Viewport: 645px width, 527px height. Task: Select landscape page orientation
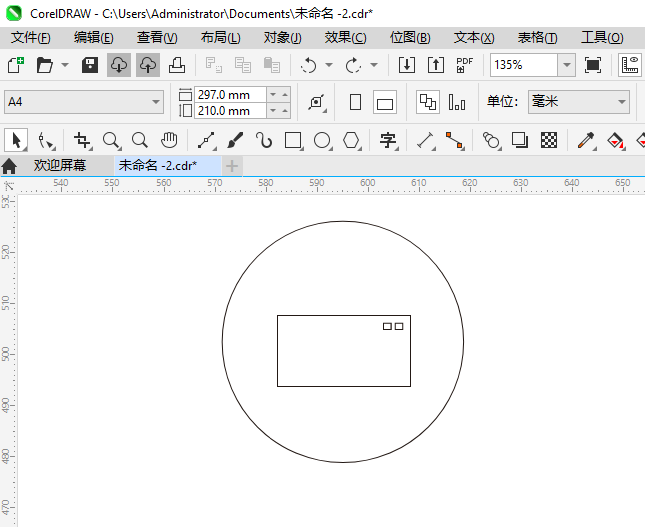pos(385,102)
